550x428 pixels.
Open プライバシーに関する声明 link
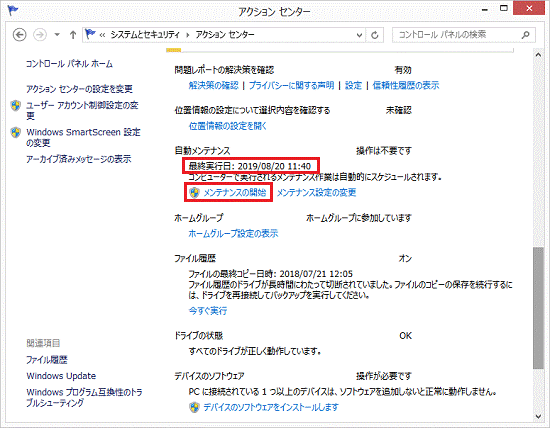coord(291,85)
